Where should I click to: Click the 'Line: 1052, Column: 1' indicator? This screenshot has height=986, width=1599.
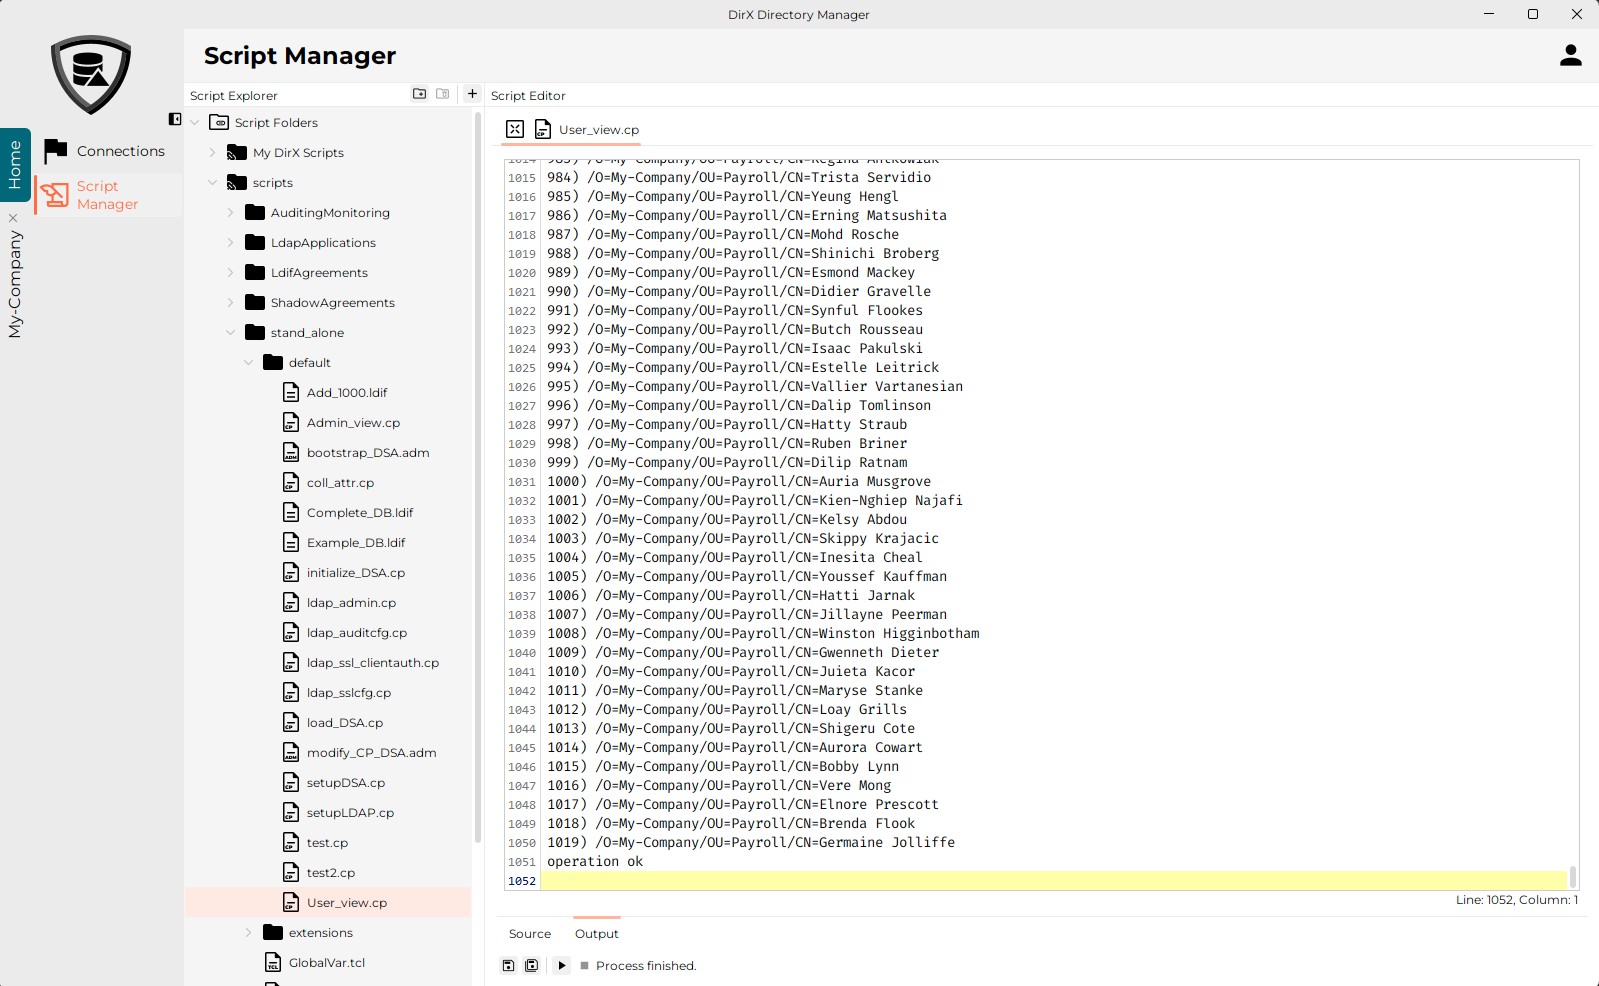1517,900
